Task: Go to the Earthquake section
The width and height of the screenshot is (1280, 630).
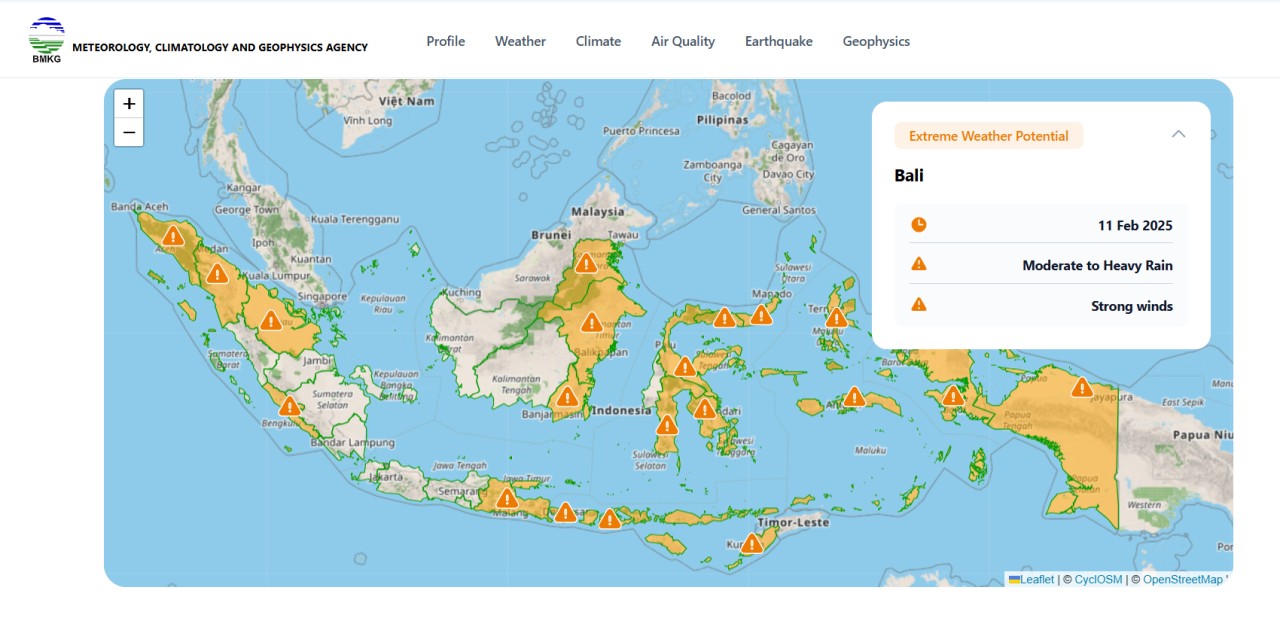Action: [x=779, y=41]
